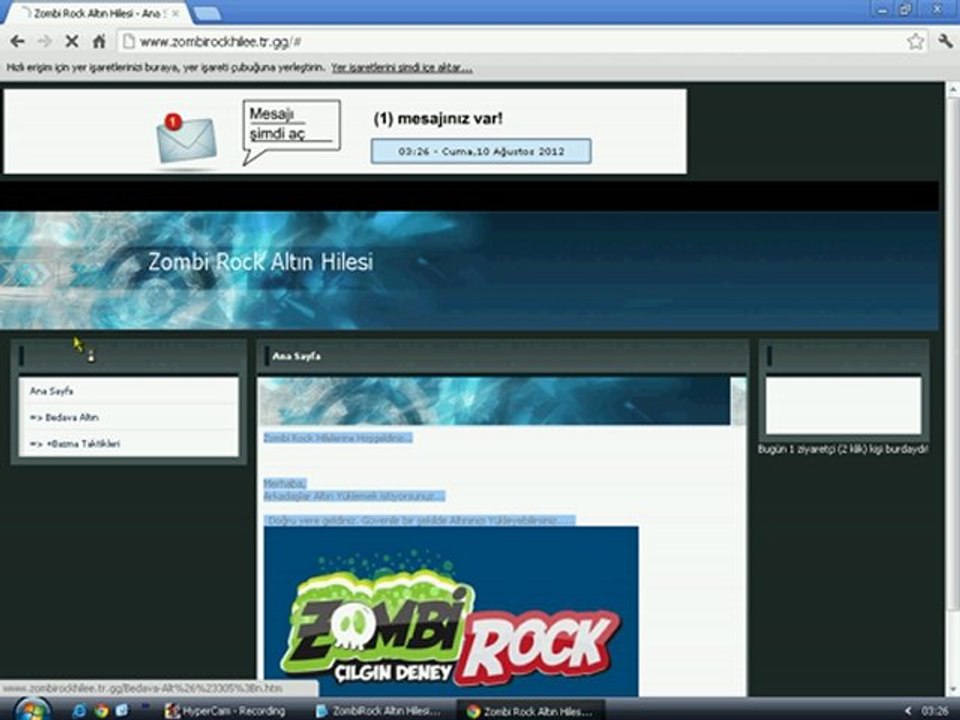Click the show desktop quick launch icon
Viewport: 960px width, 720px height.
pos(122,710)
